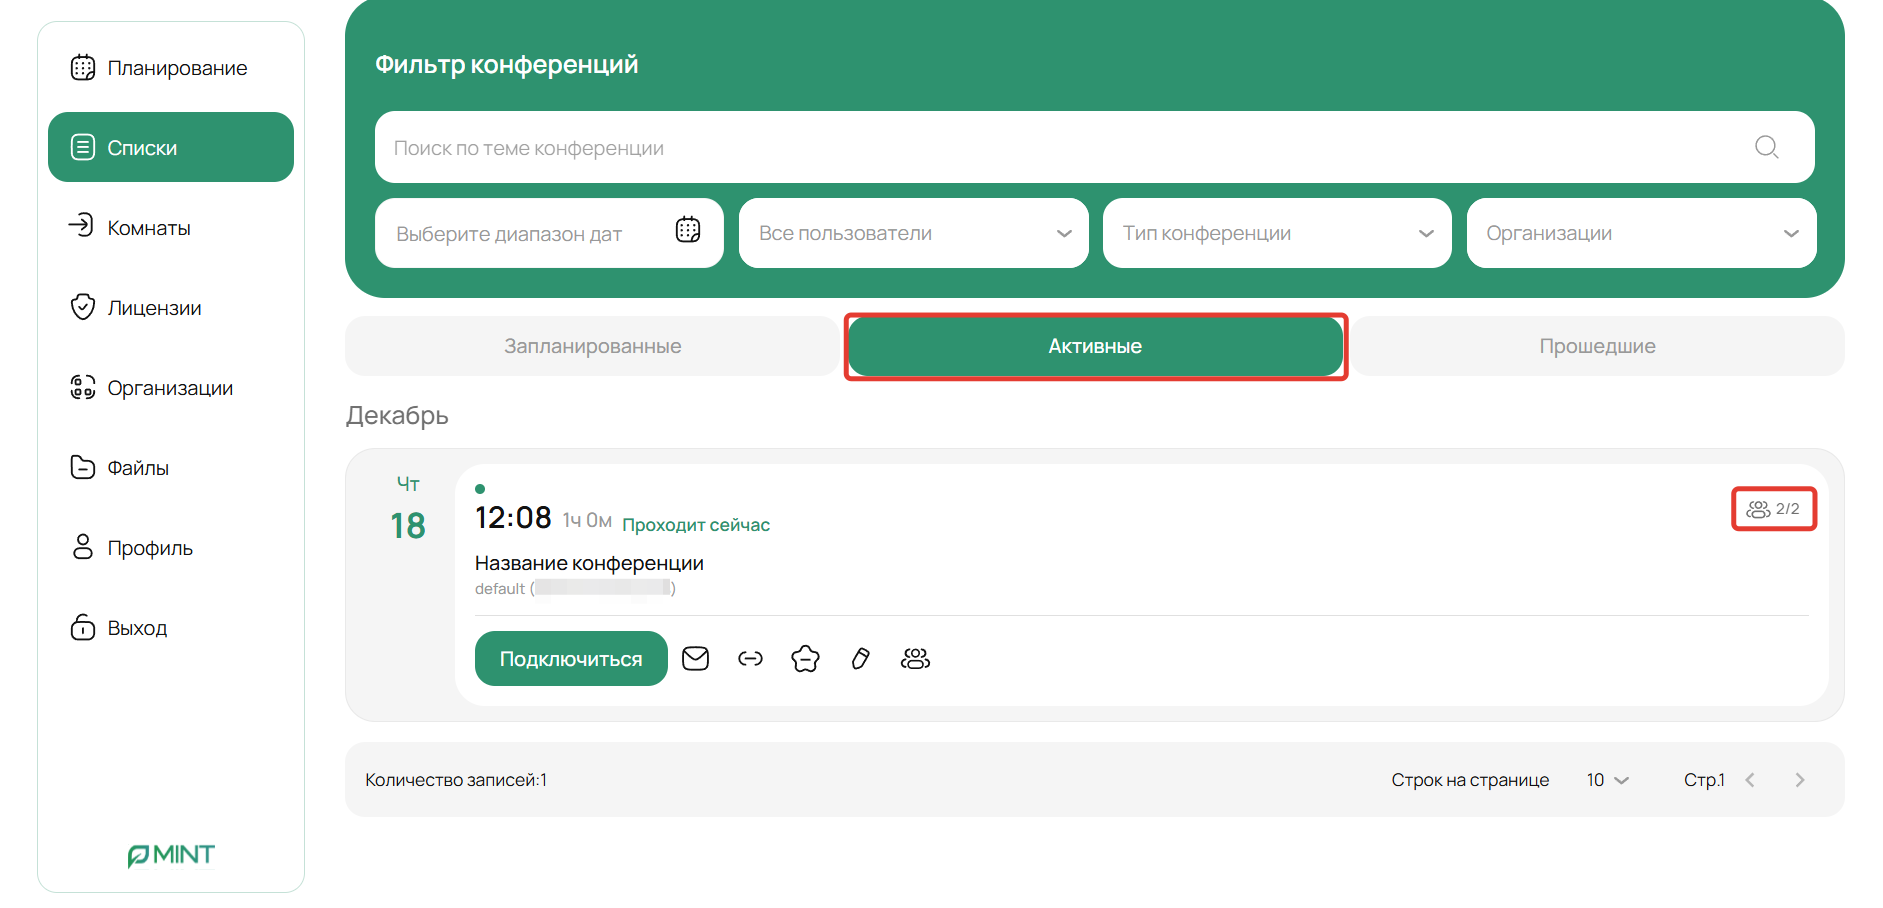
Task: Open the participants group icon
Action: [x=915, y=658]
